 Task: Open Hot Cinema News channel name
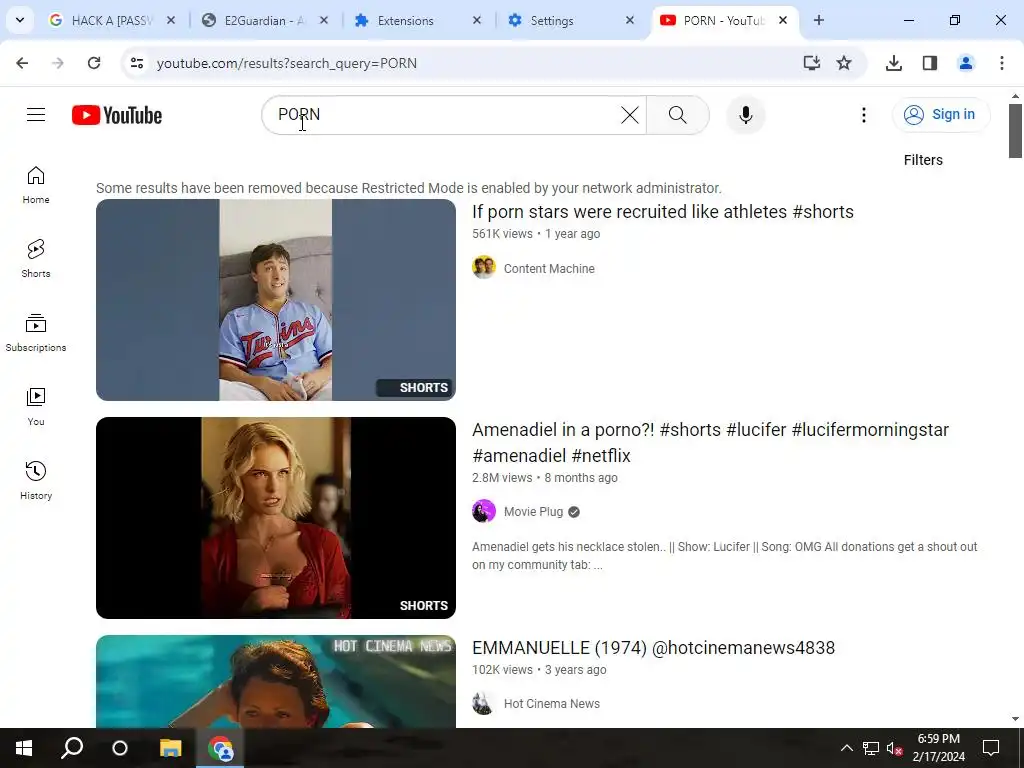tap(552, 703)
